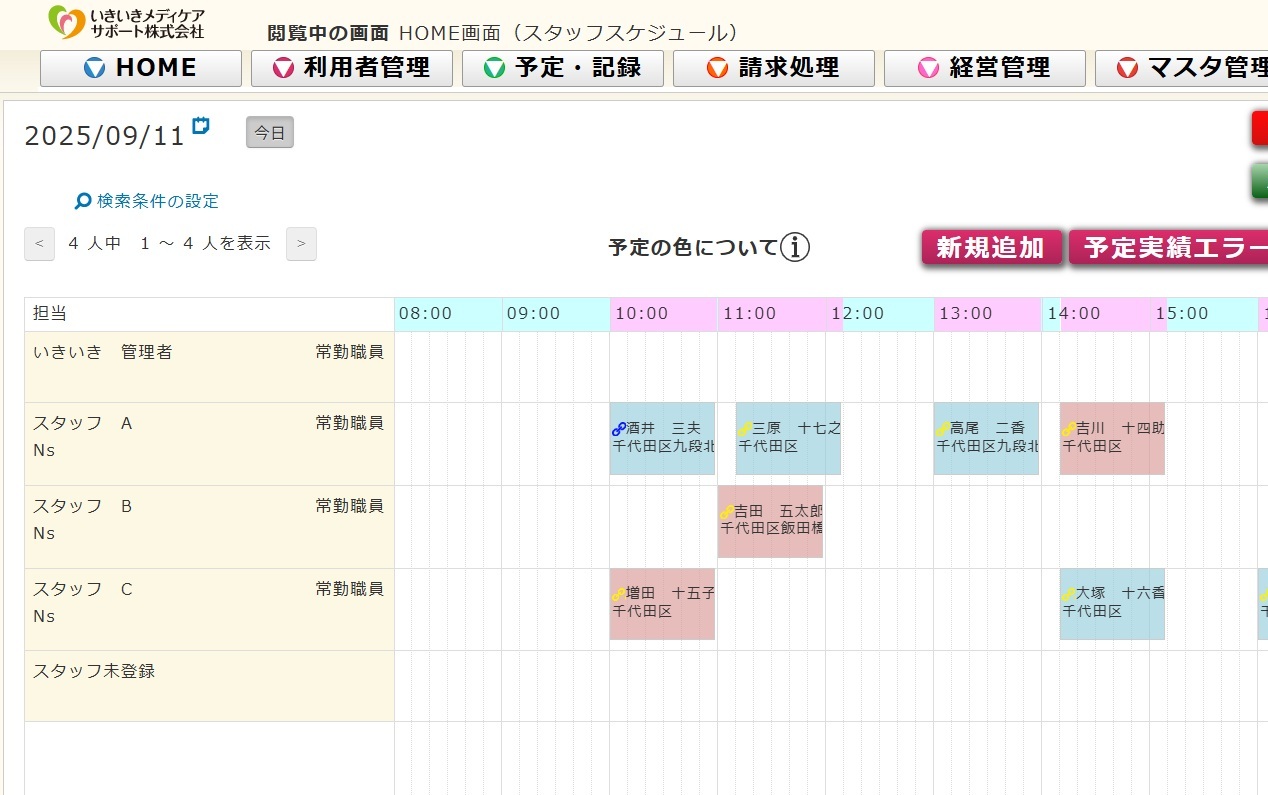This screenshot has width=1268, height=795.
Task: Open the 経営管理 menu
Action: pos(985,68)
